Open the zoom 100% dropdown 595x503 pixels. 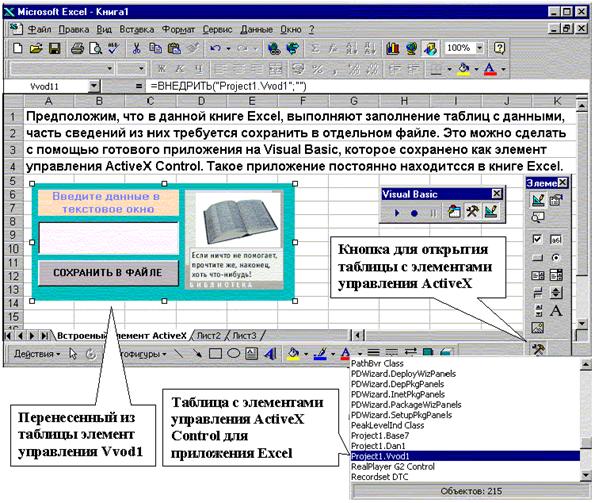(x=480, y=48)
